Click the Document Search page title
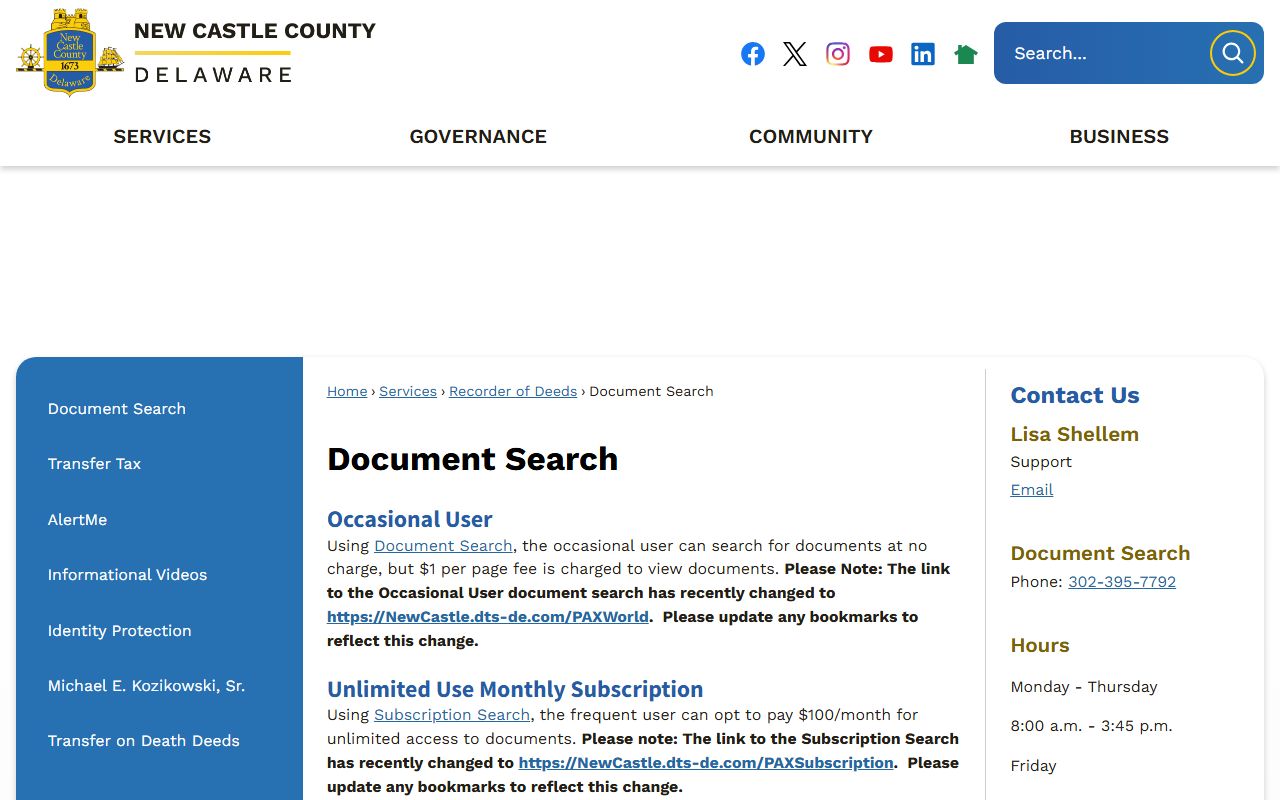 [472, 459]
